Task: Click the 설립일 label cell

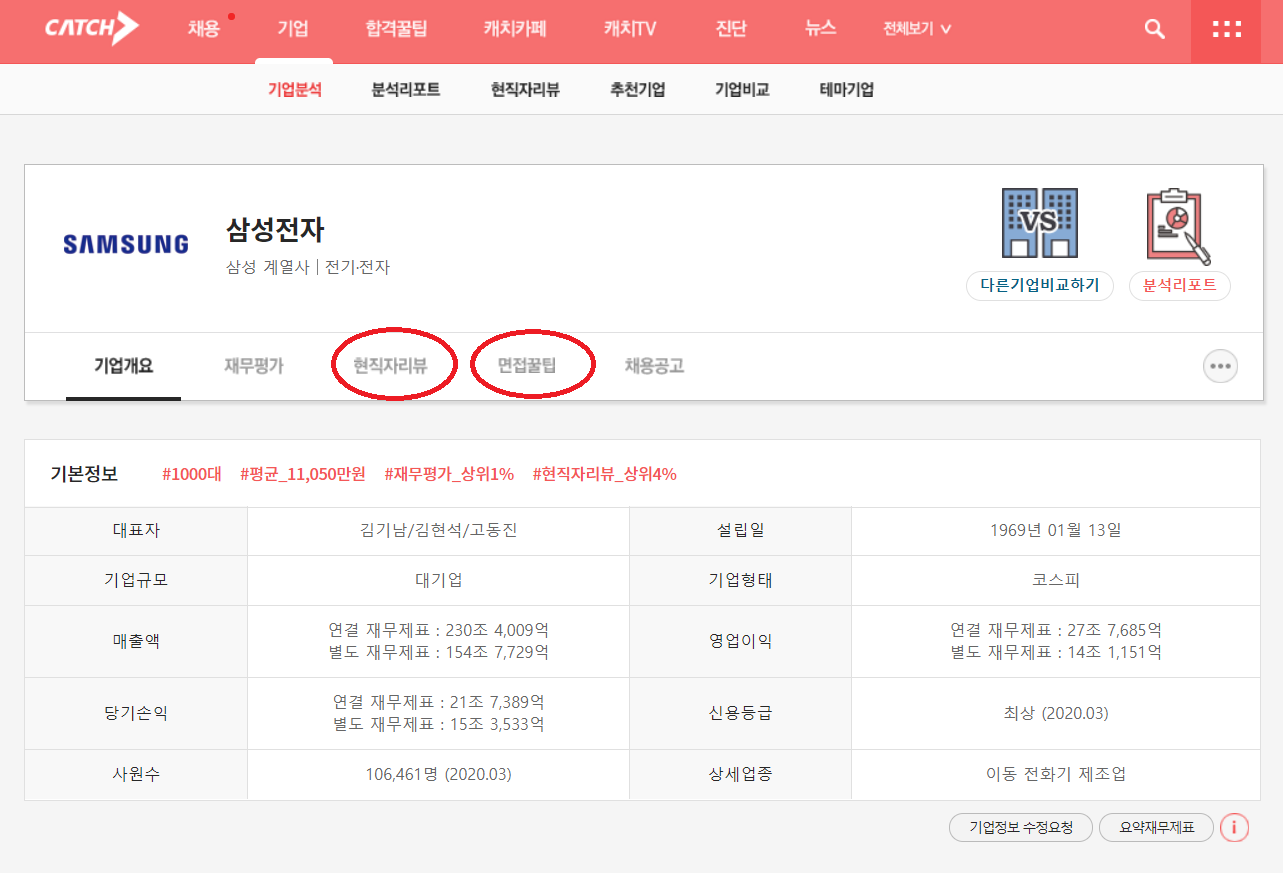Action: click(x=740, y=531)
